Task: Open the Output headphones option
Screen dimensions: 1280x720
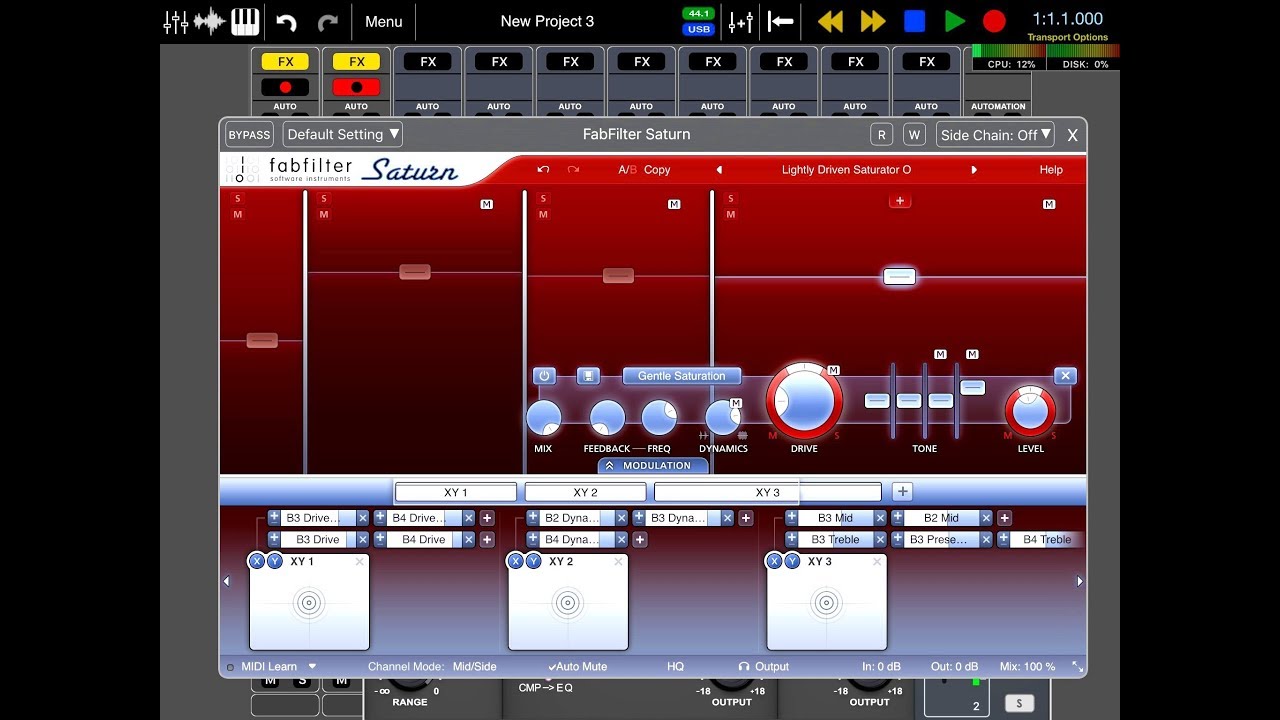Action: click(764, 667)
